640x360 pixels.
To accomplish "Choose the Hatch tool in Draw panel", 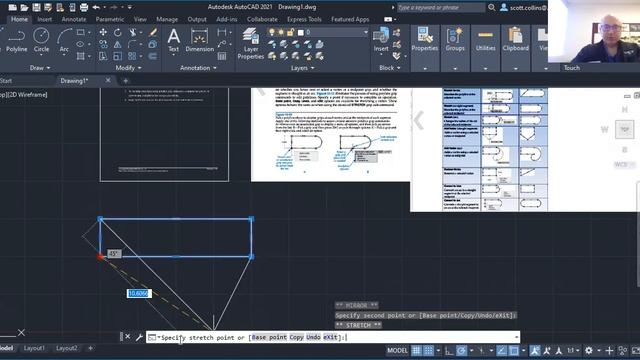I will pos(80,56).
